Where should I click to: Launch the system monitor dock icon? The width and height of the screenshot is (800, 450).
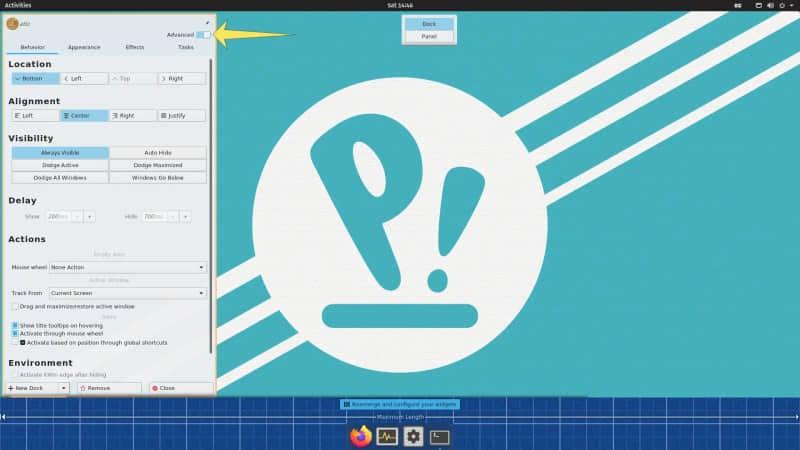click(387, 436)
